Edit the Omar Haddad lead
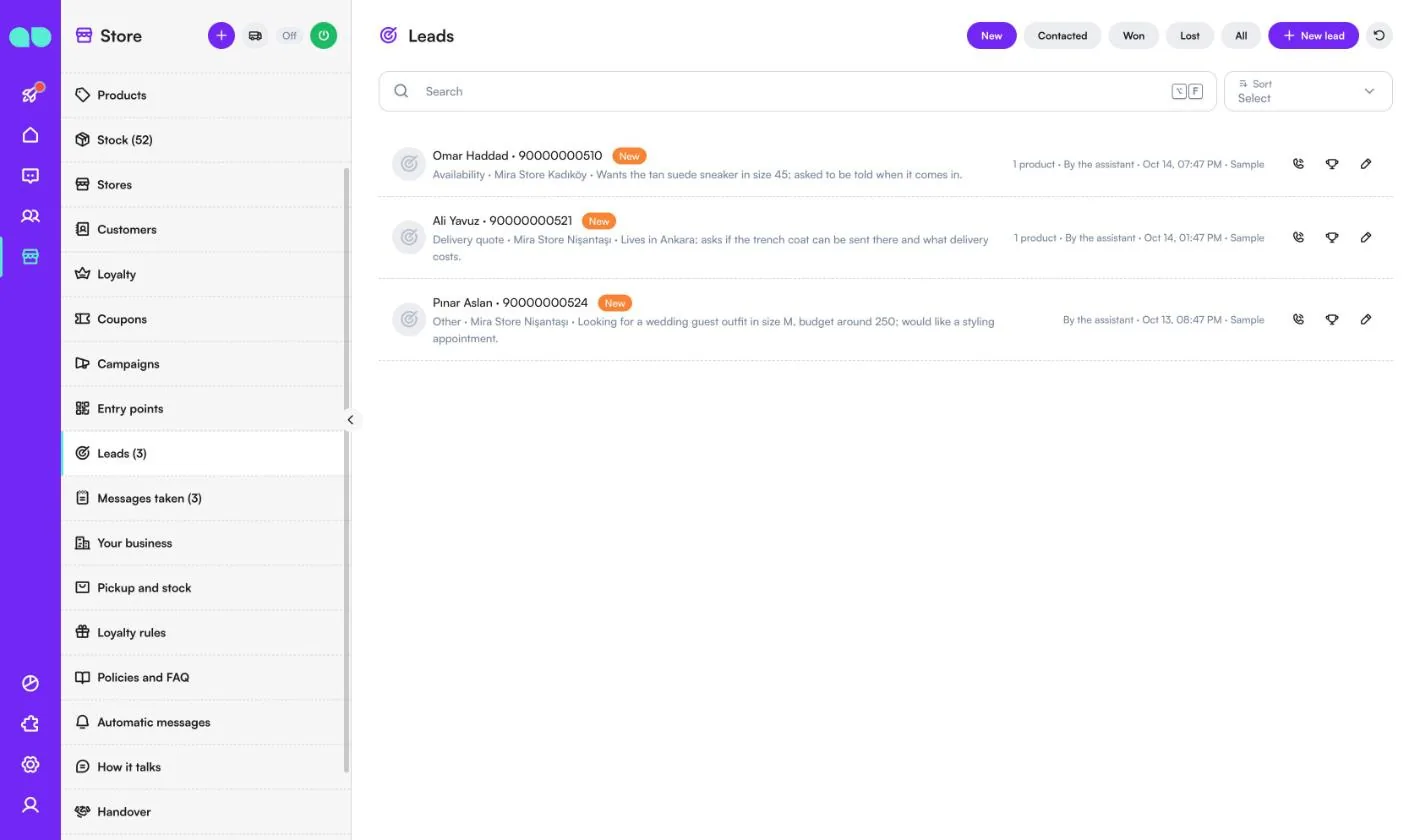 pos(1366,164)
